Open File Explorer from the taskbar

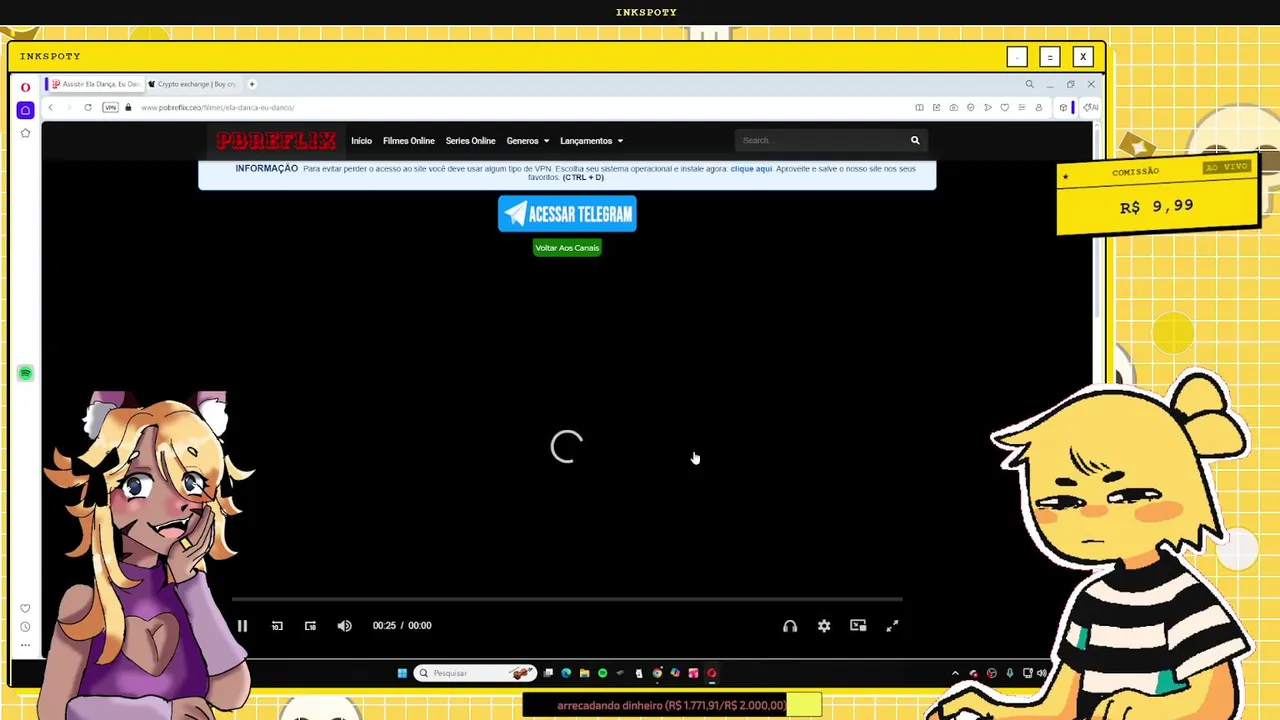584,673
